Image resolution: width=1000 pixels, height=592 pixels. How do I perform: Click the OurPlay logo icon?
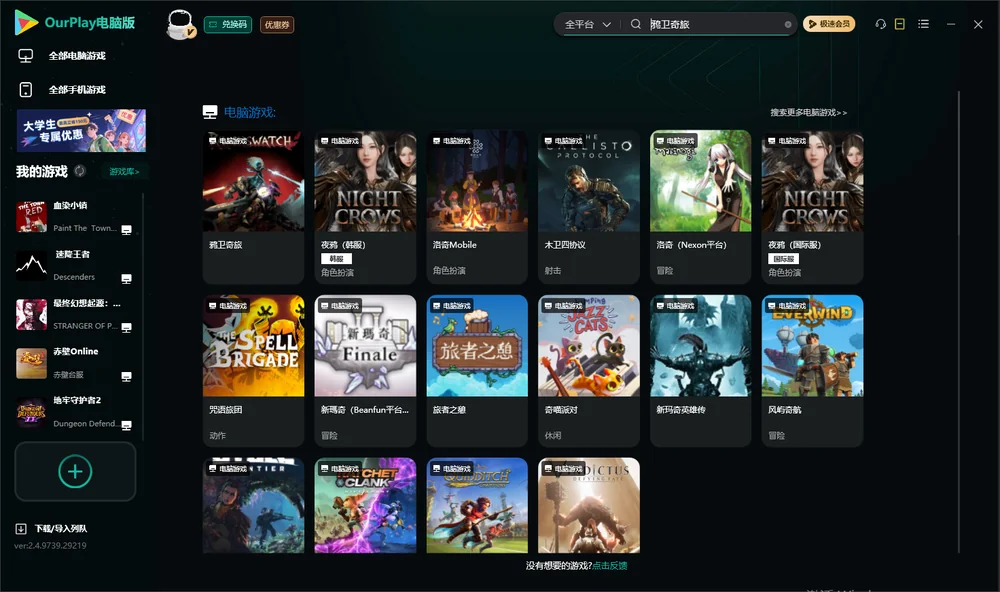point(26,23)
